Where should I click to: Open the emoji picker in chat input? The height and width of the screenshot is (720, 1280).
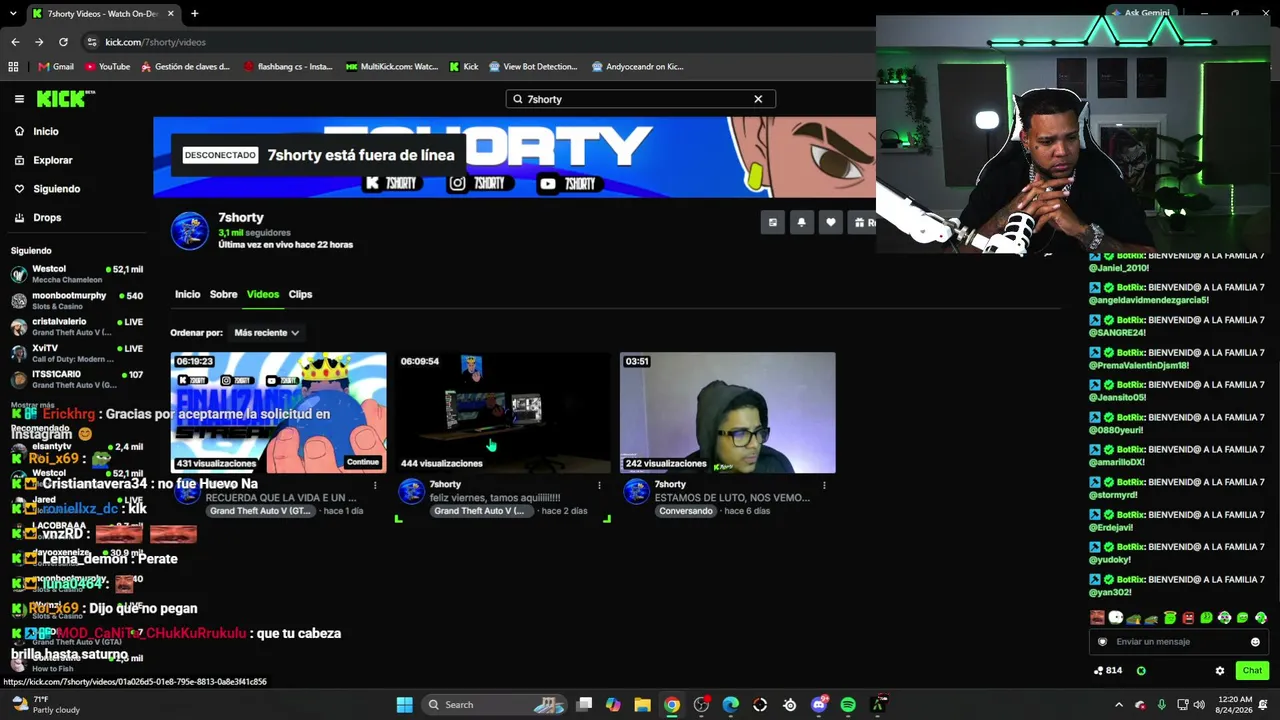pos(1255,642)
